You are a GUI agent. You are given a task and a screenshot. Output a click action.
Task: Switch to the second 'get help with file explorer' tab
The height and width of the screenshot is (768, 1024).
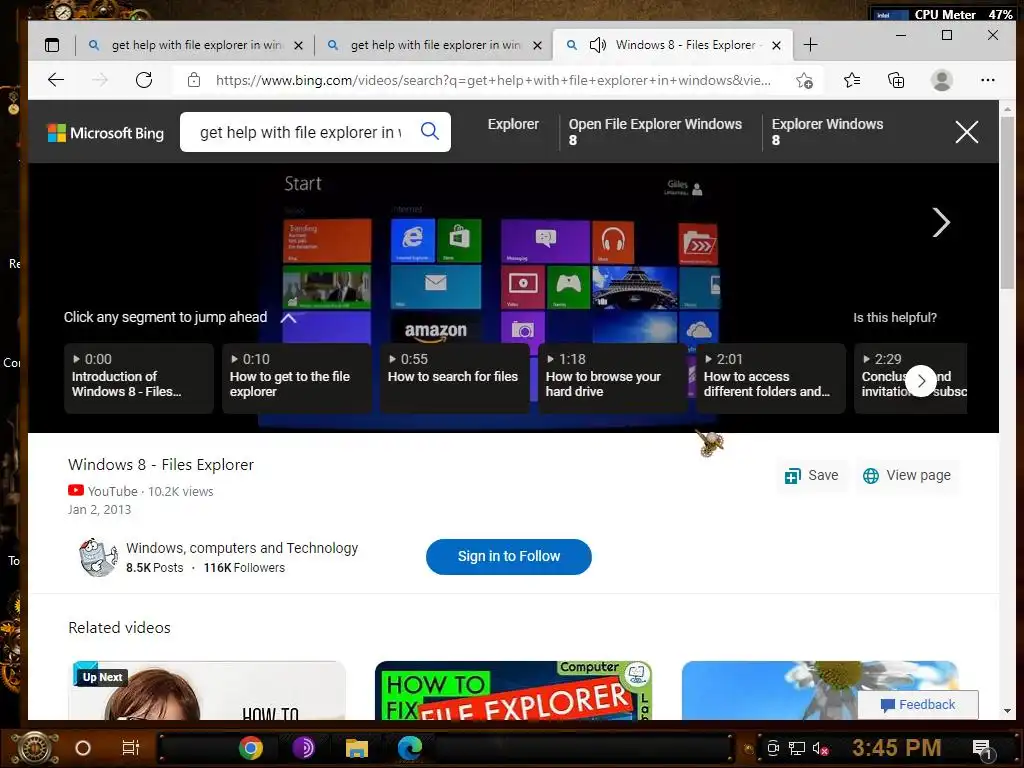pos(434,45)
